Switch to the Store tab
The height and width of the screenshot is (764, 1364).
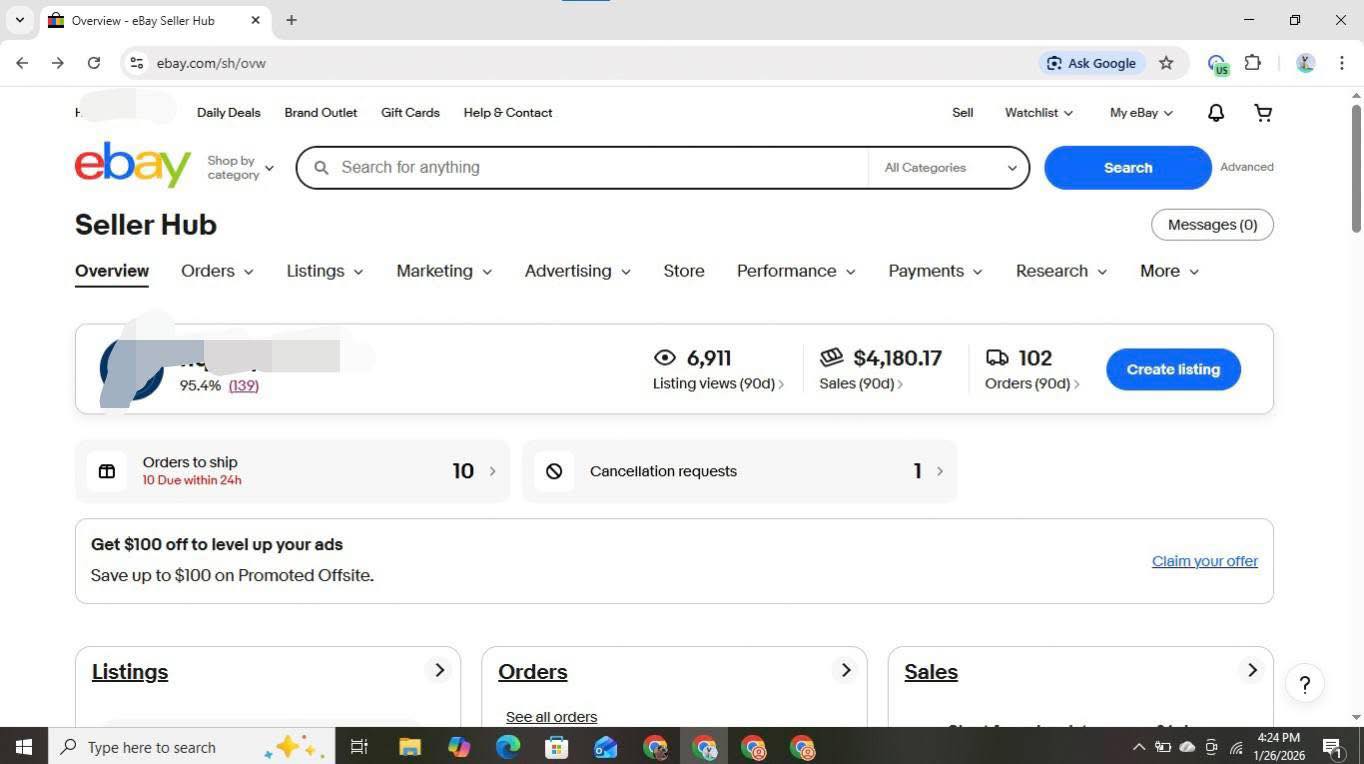coord(683,271)
